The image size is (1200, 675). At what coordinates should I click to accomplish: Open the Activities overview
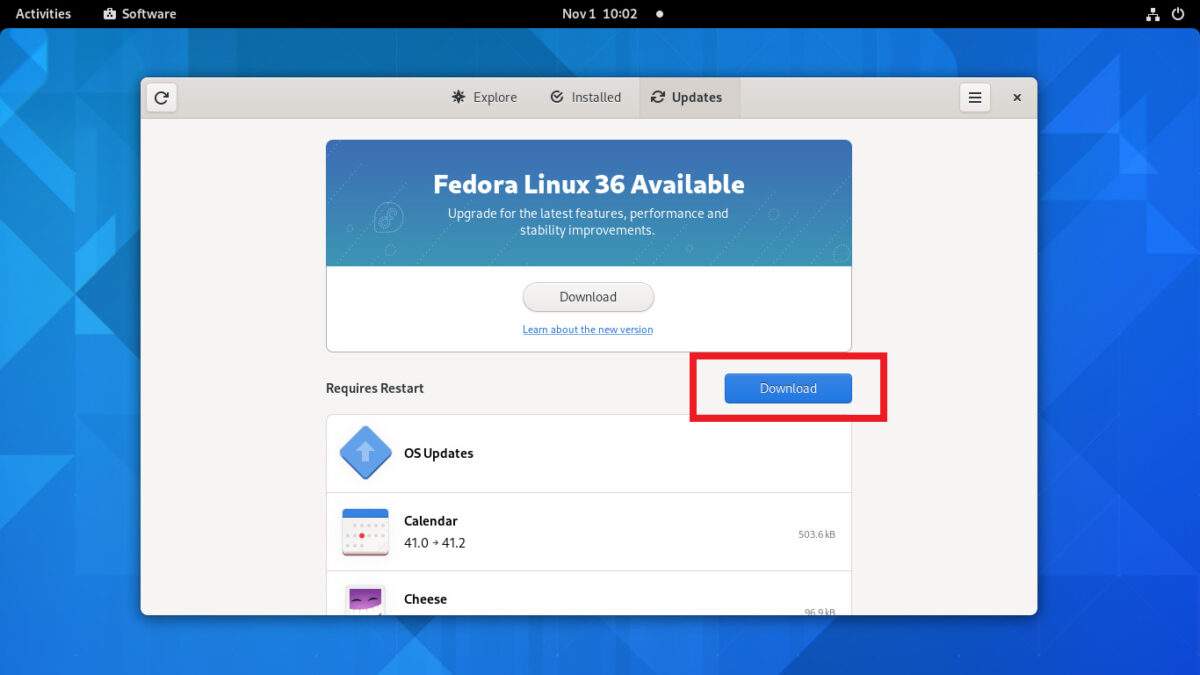[x=43, y=14]
